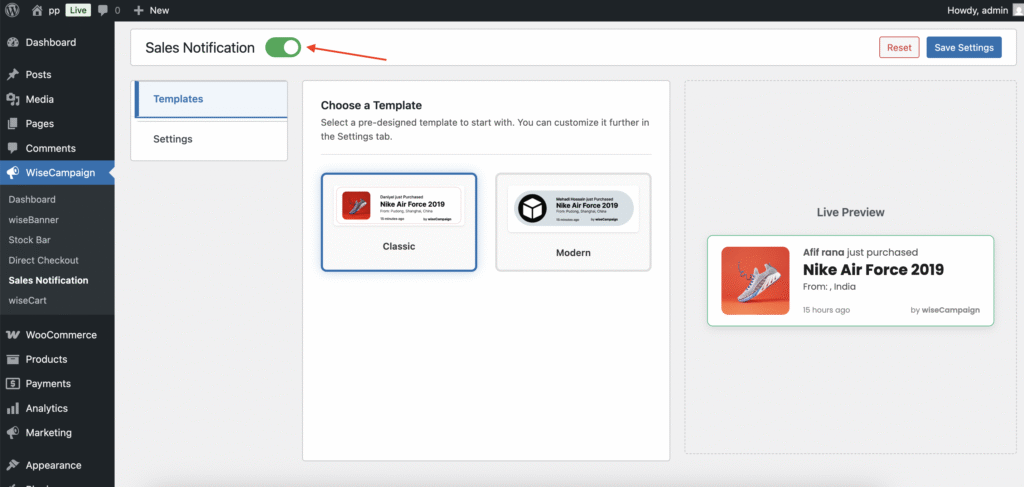
Task: Open the Templates tab
Action: [211, 99]
